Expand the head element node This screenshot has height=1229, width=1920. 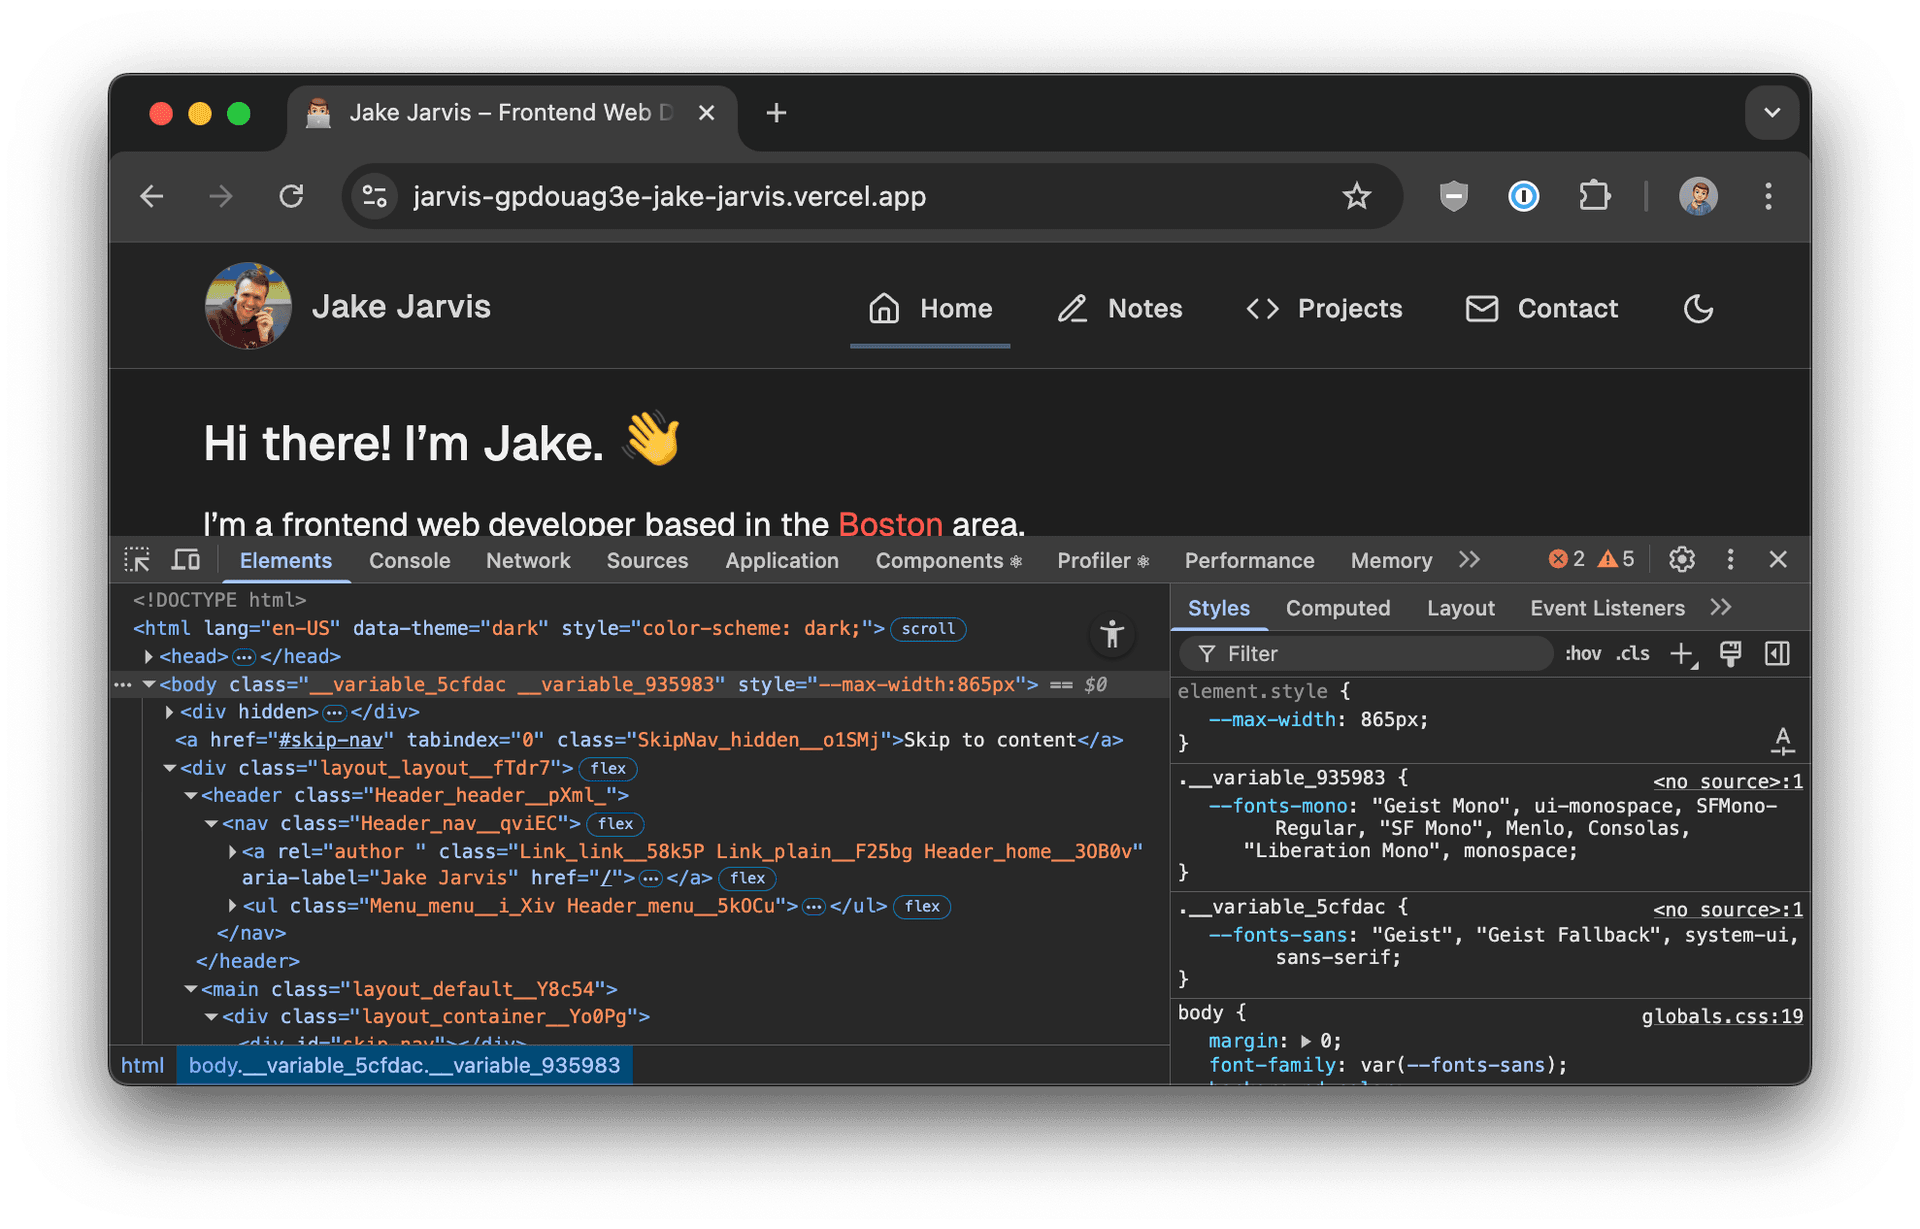(x=148, y=656)
